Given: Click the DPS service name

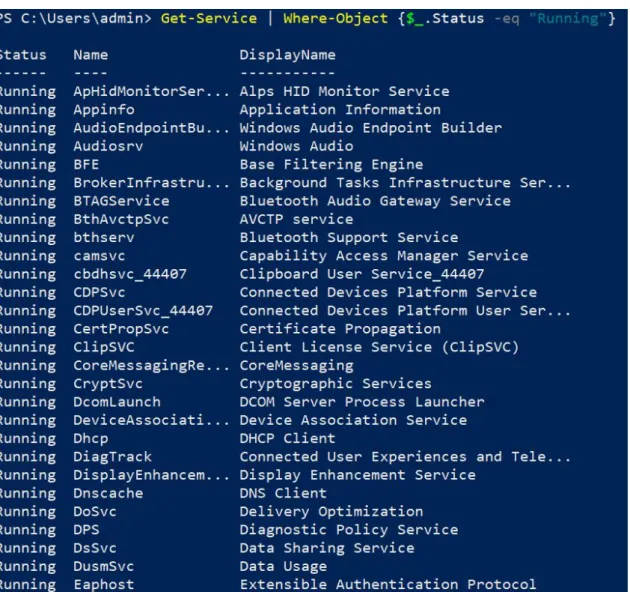Looking at the screenshot, I should point(86,530).
